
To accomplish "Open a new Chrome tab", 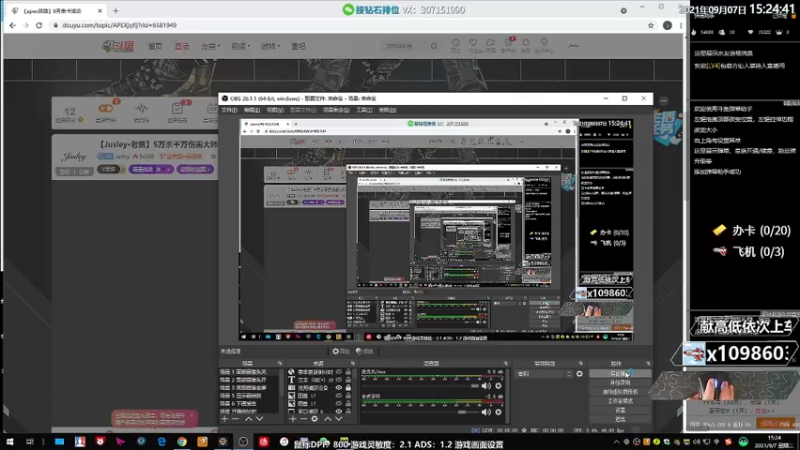I will point(116,10).
